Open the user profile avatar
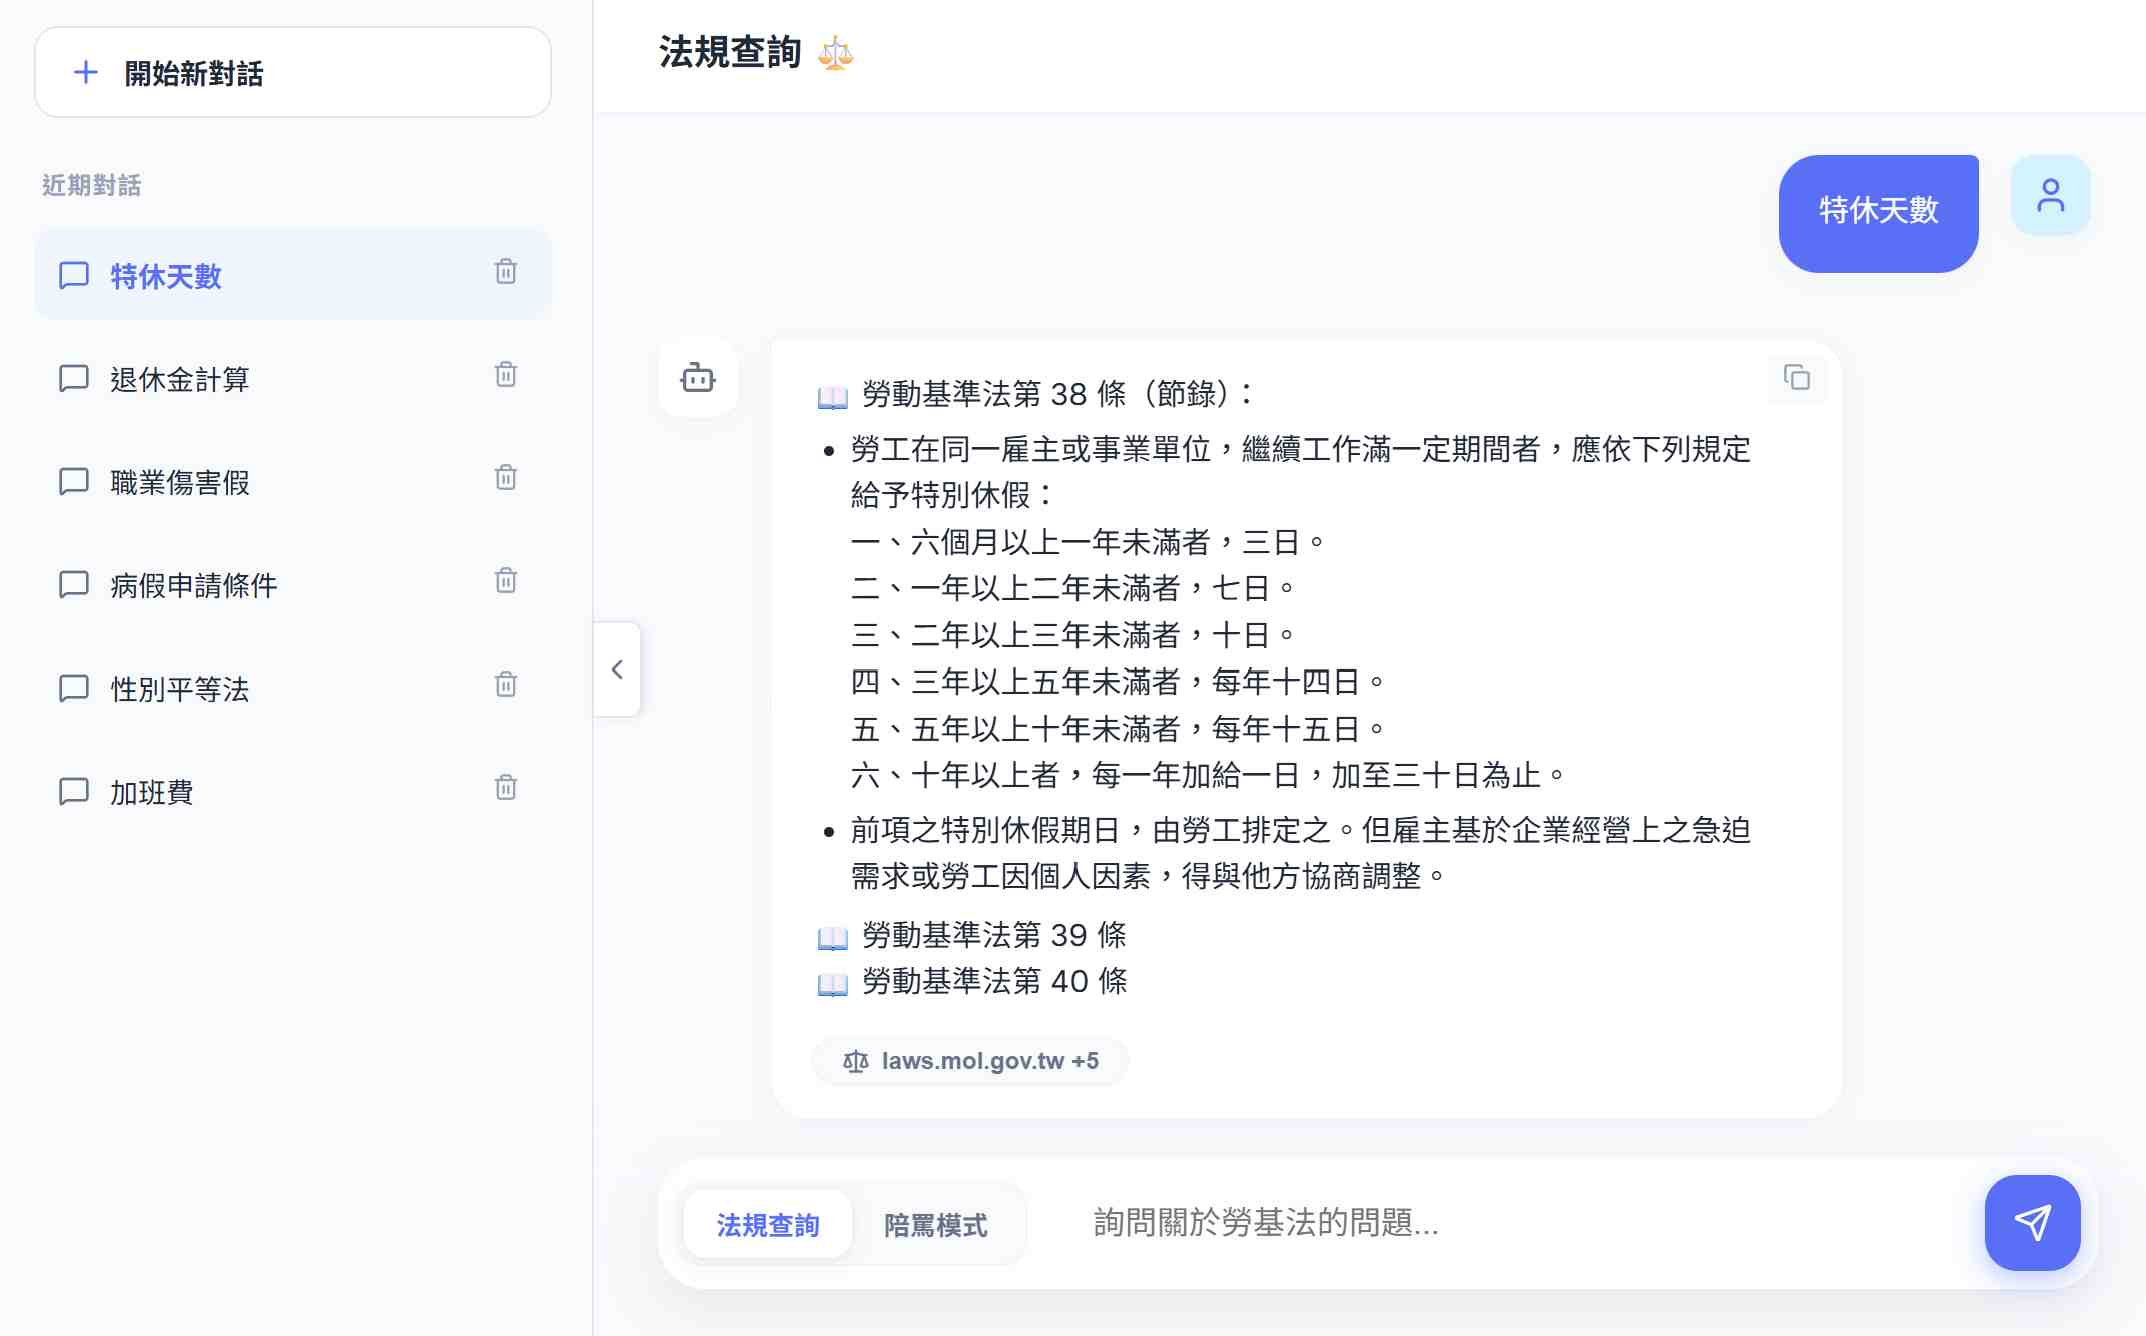The height and width of the screenshot is (1336, 2146). [2050, 196]
